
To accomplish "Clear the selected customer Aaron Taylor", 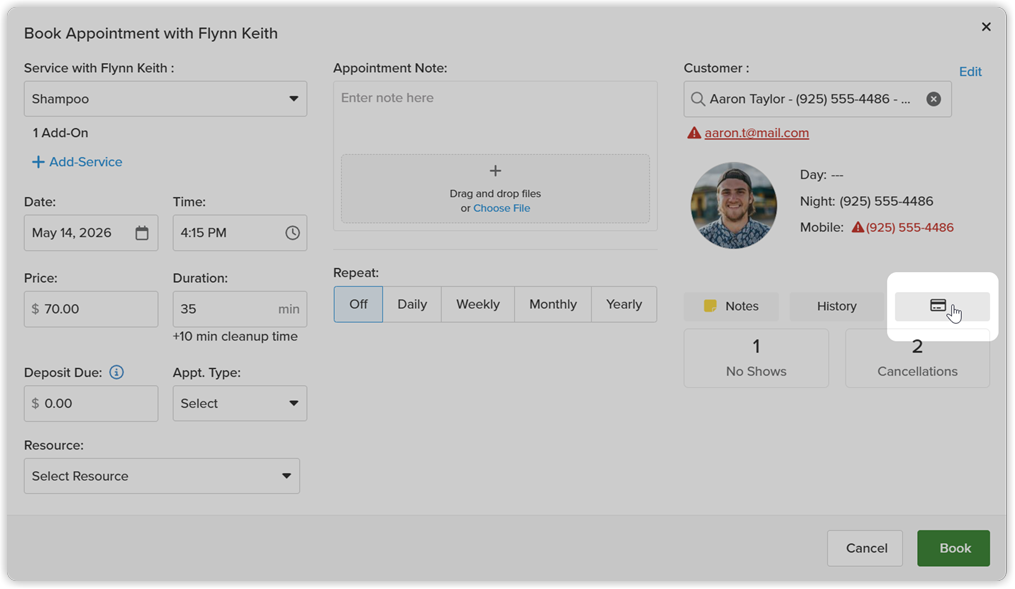I will coord(933,99).
